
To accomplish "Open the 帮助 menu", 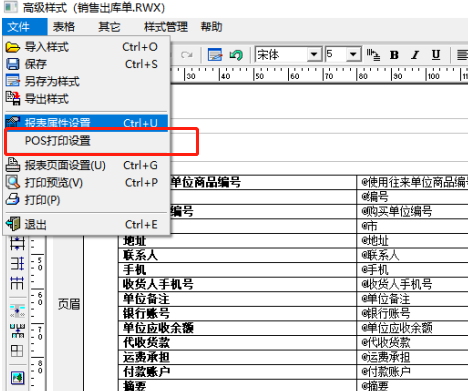I will [x=211, y=27].
